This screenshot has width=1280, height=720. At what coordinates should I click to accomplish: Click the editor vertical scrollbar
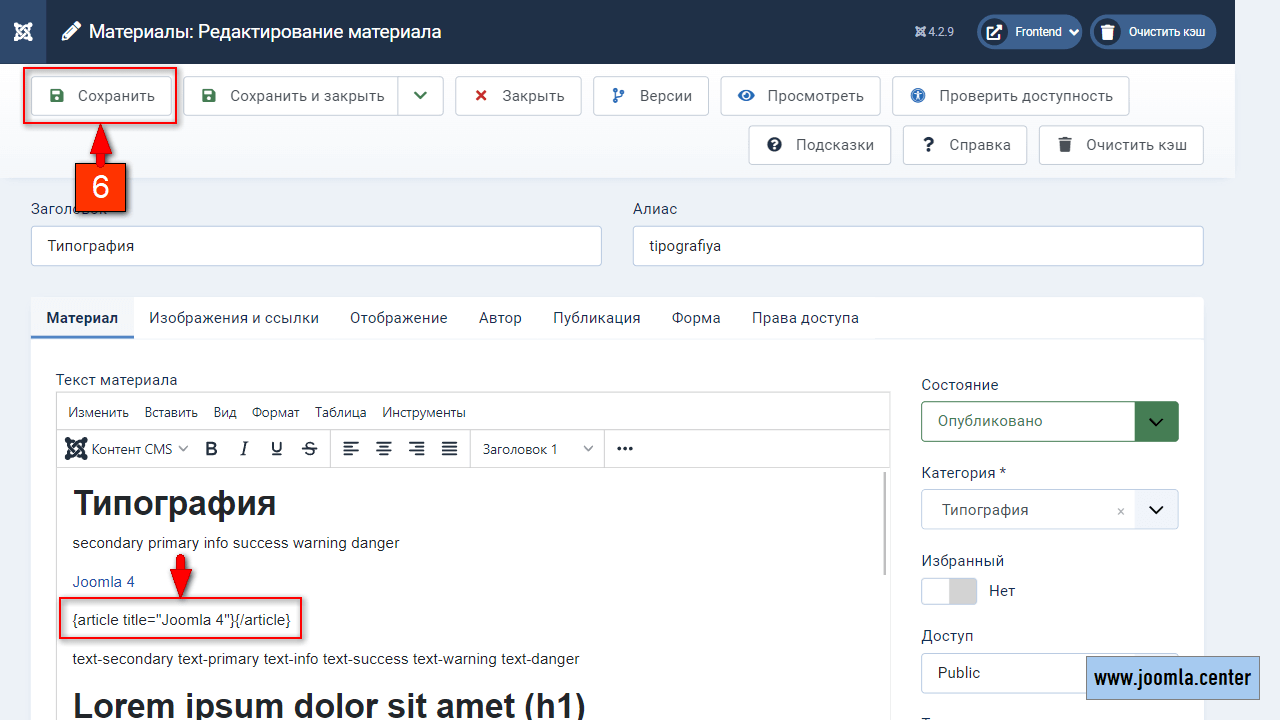[x=885, y=523]
